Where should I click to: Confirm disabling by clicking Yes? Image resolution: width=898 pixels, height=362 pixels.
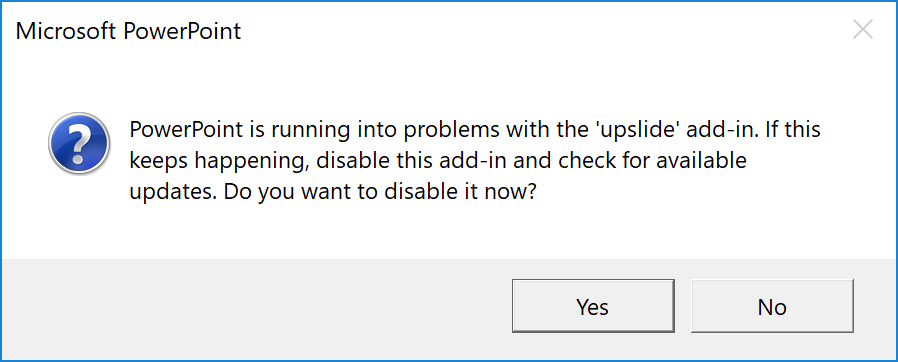[593, 306]
